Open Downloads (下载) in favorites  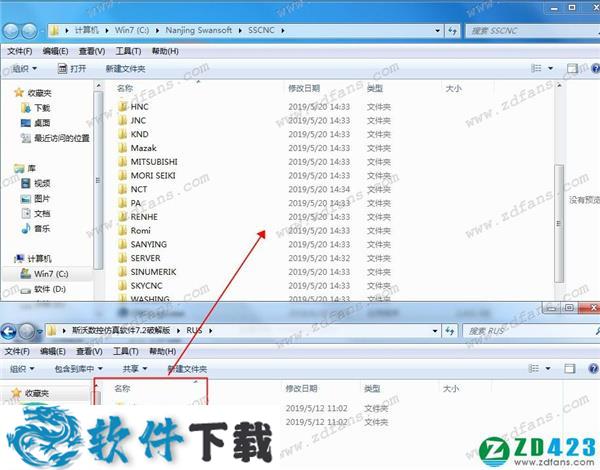(36, 108)
